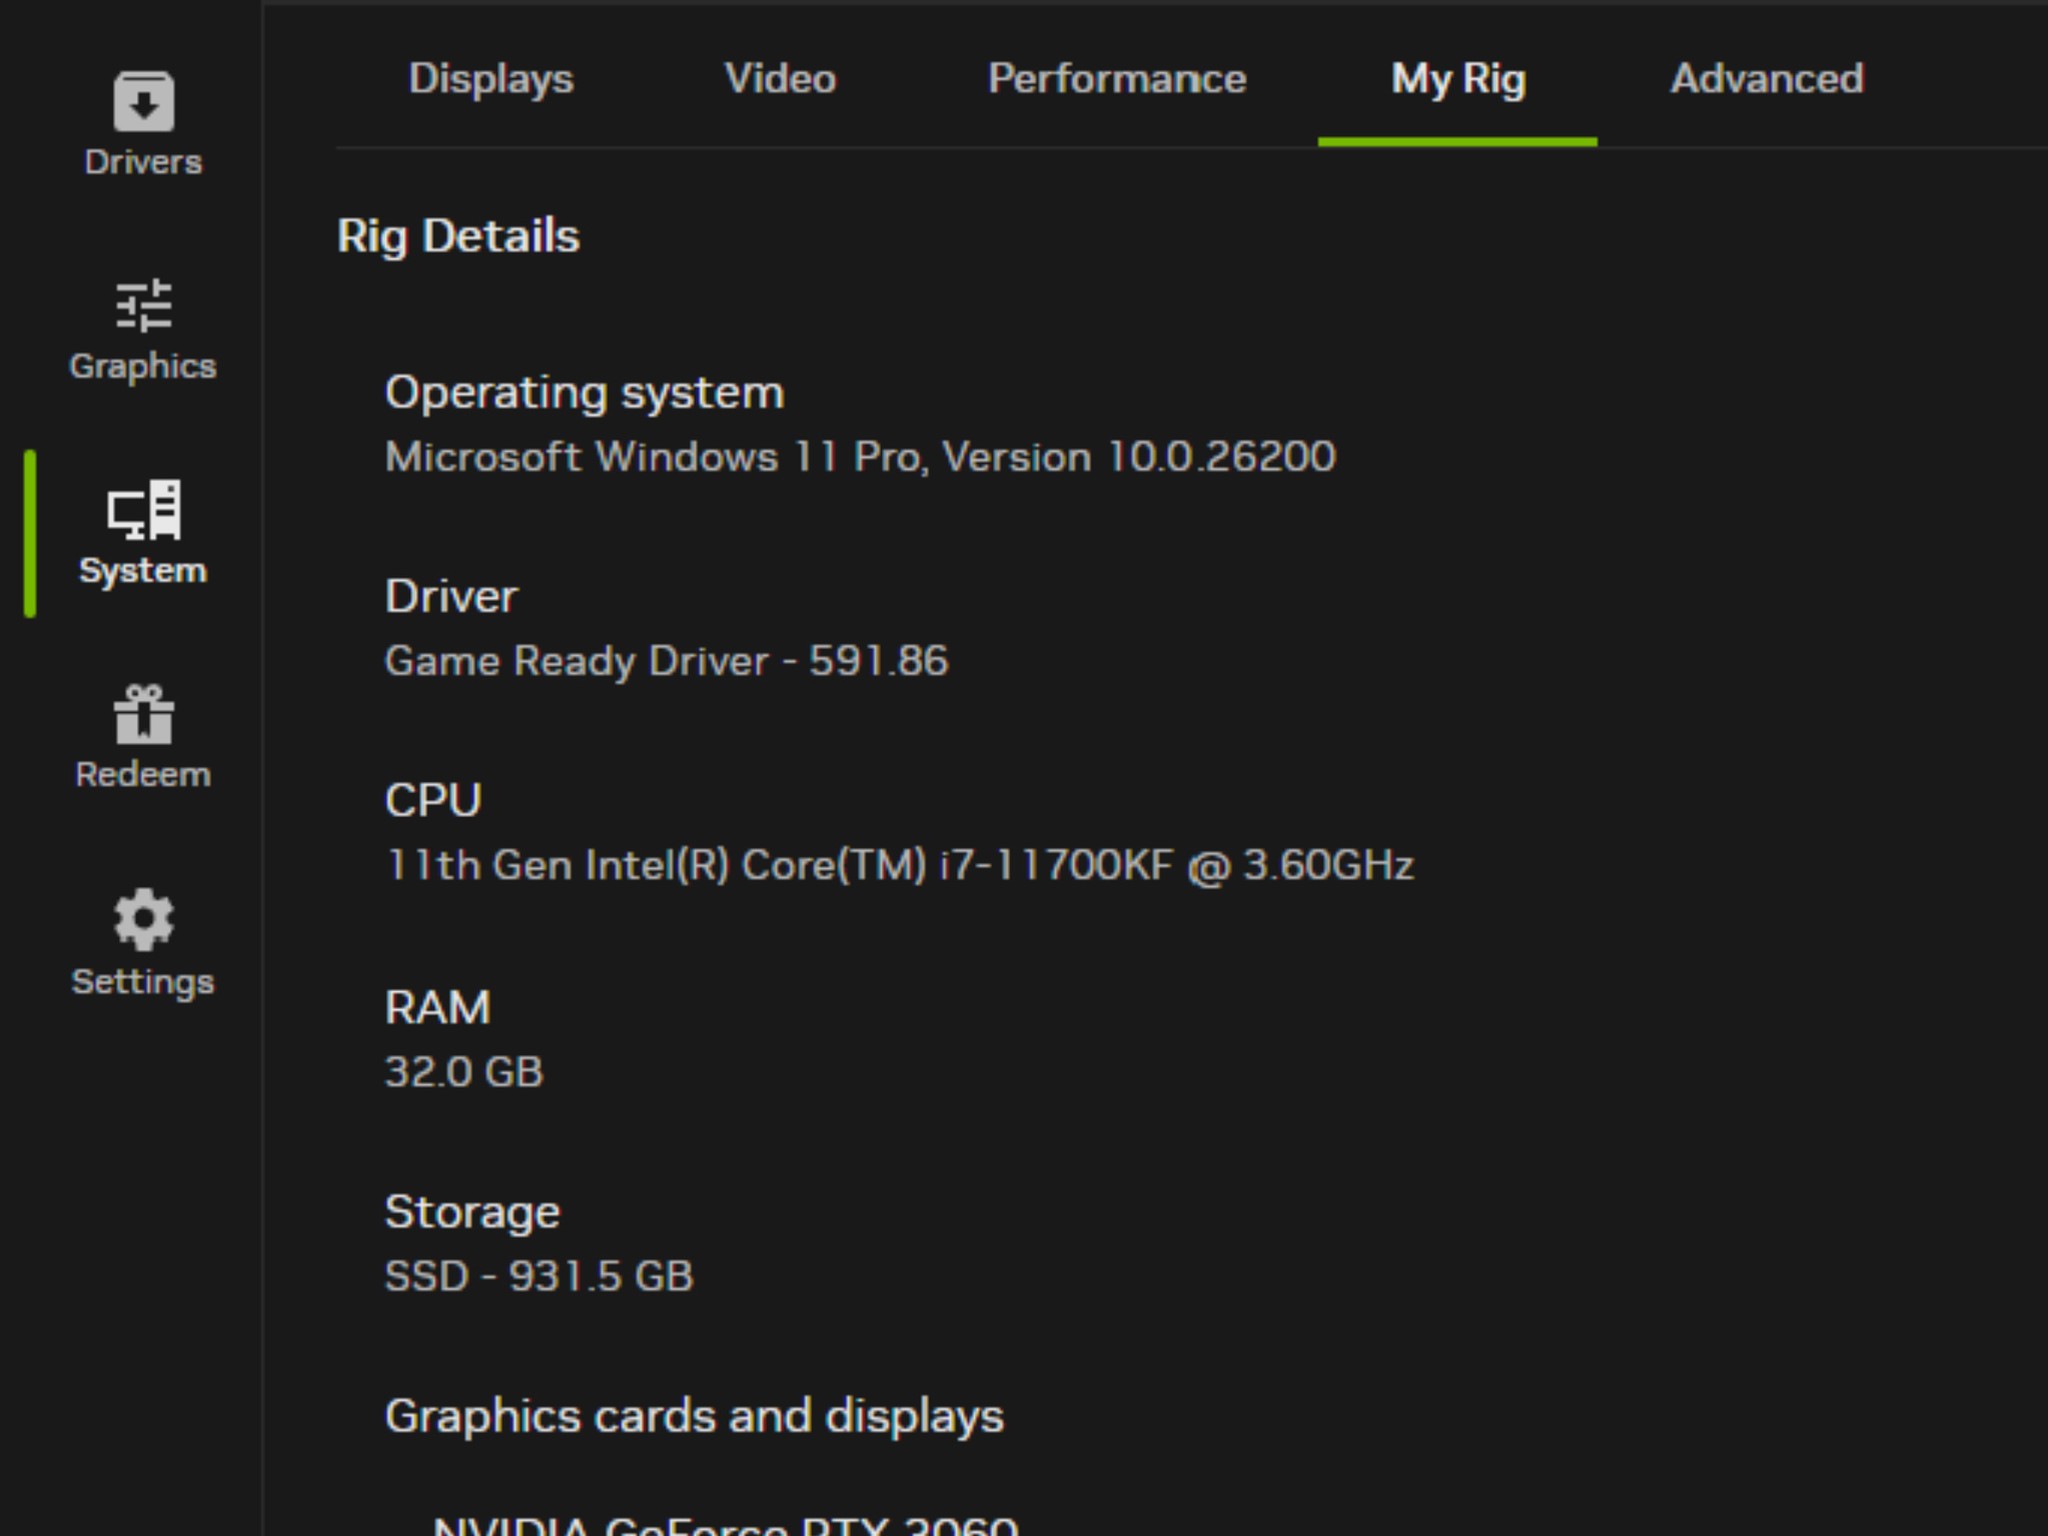Open the Drivers section icon
2048x1536 pixels.
(x=143, y=101)
